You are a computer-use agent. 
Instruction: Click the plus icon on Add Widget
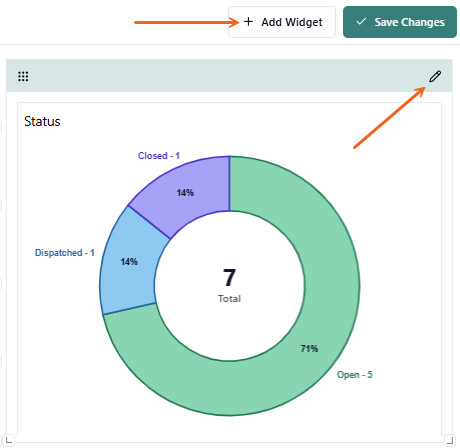tap(248, 22)
